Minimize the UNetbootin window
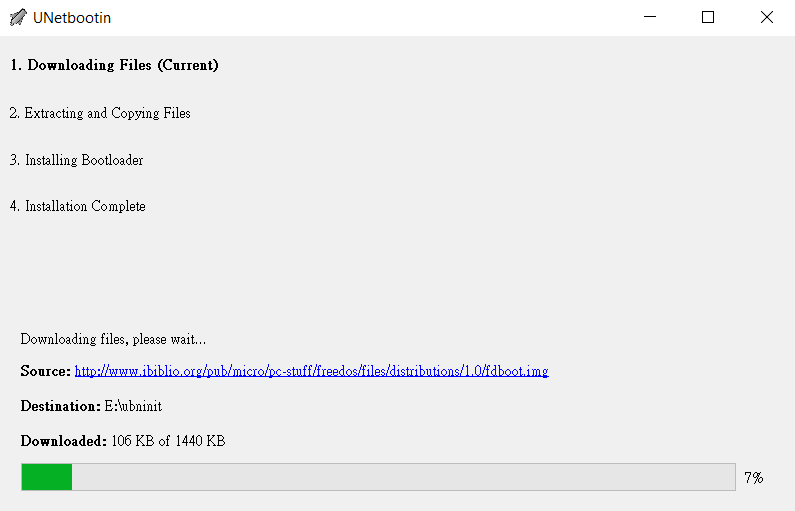Image resolution: width=795 pixels, height=511 pixels. tap(650, 17)
